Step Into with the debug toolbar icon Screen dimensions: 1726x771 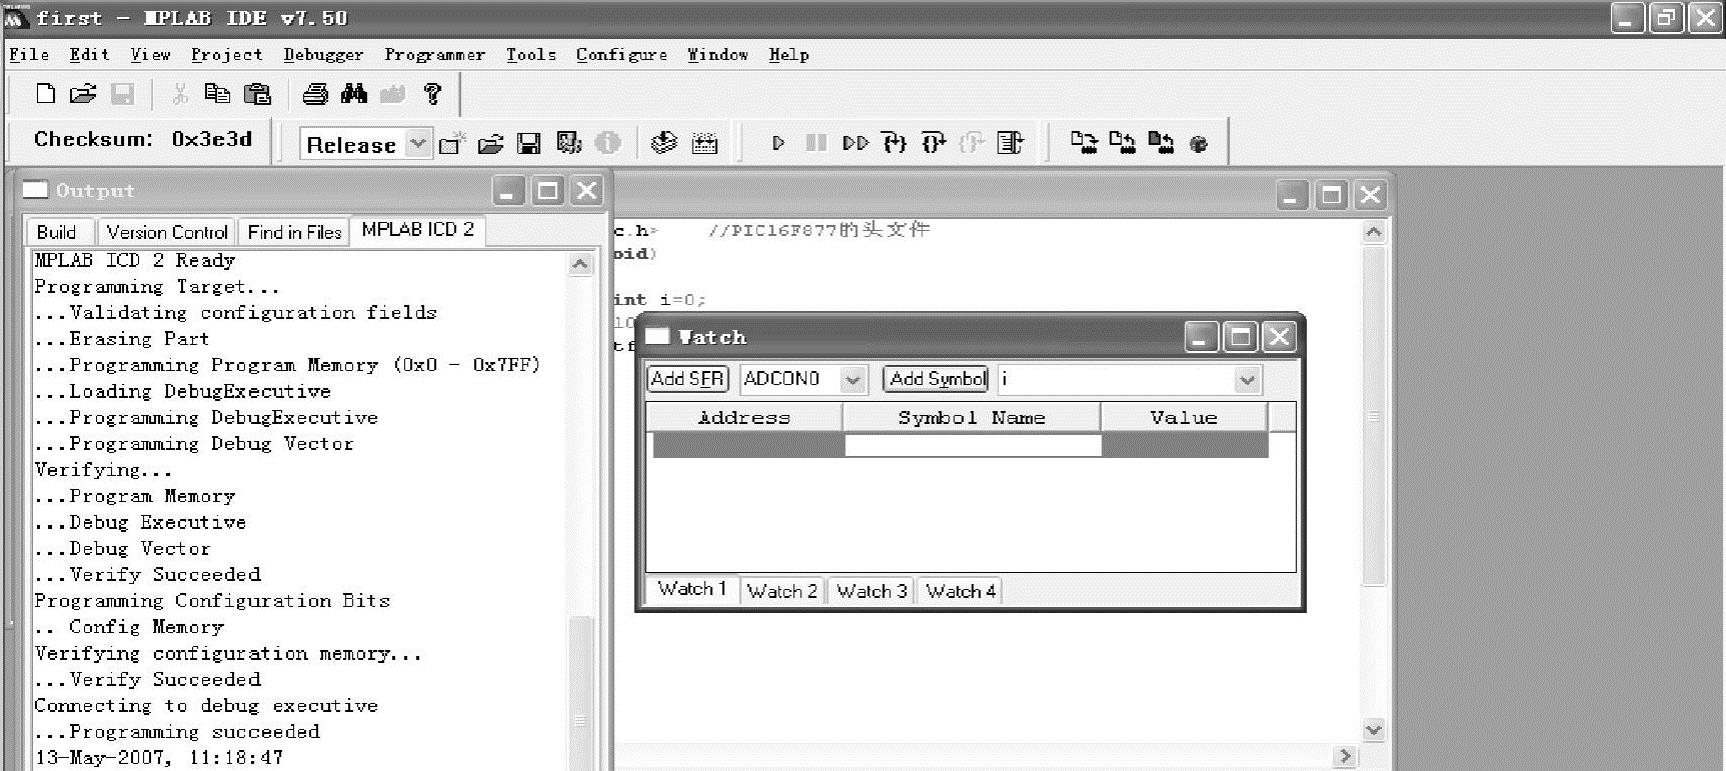[x=894, y=143]
